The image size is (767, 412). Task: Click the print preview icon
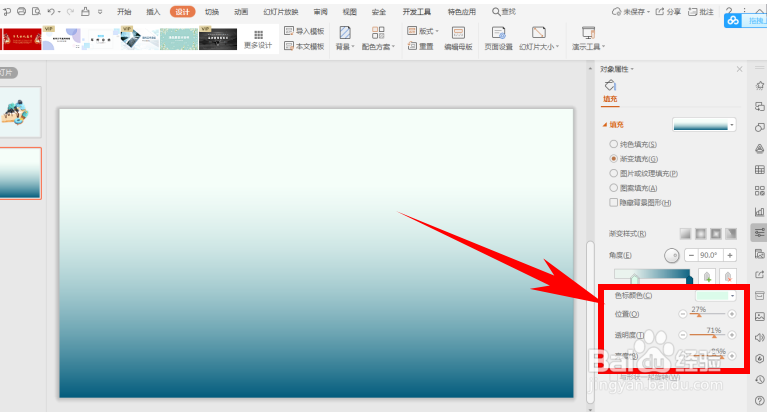point(36,11)
